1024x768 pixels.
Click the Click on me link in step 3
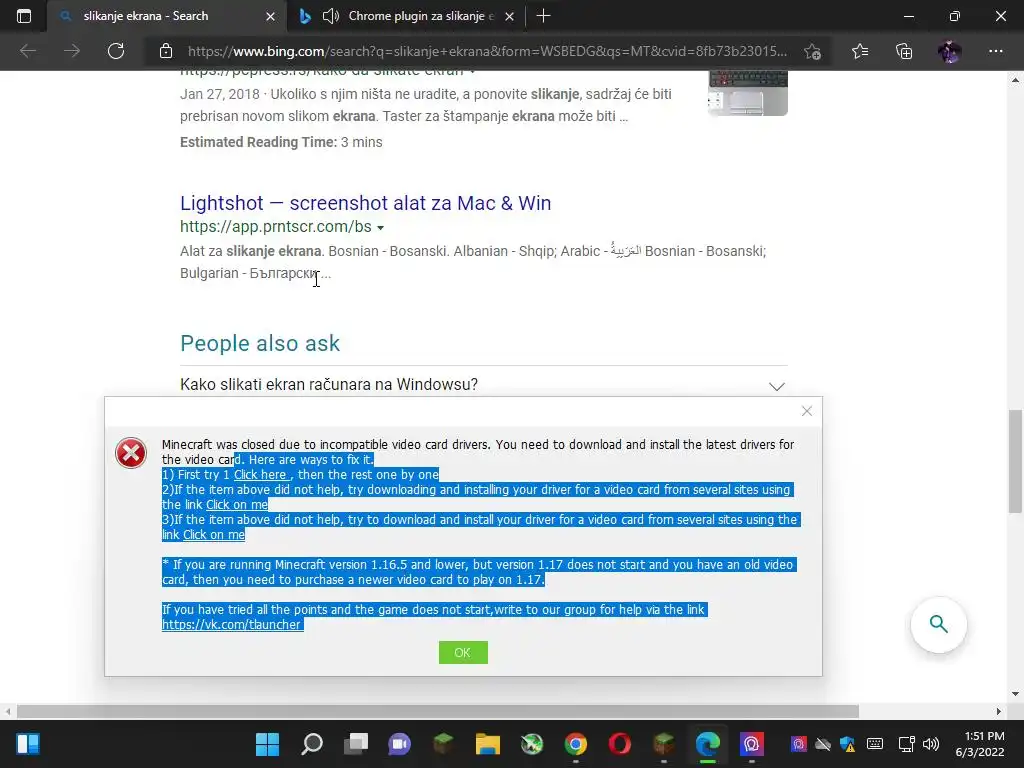[x=214, y=535]
